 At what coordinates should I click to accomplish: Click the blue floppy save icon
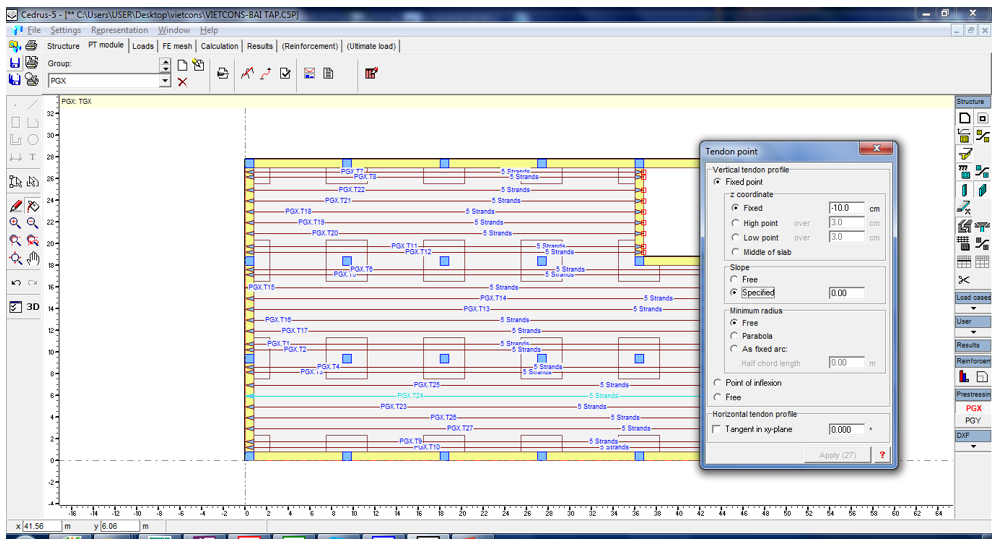tap(15, 63)
